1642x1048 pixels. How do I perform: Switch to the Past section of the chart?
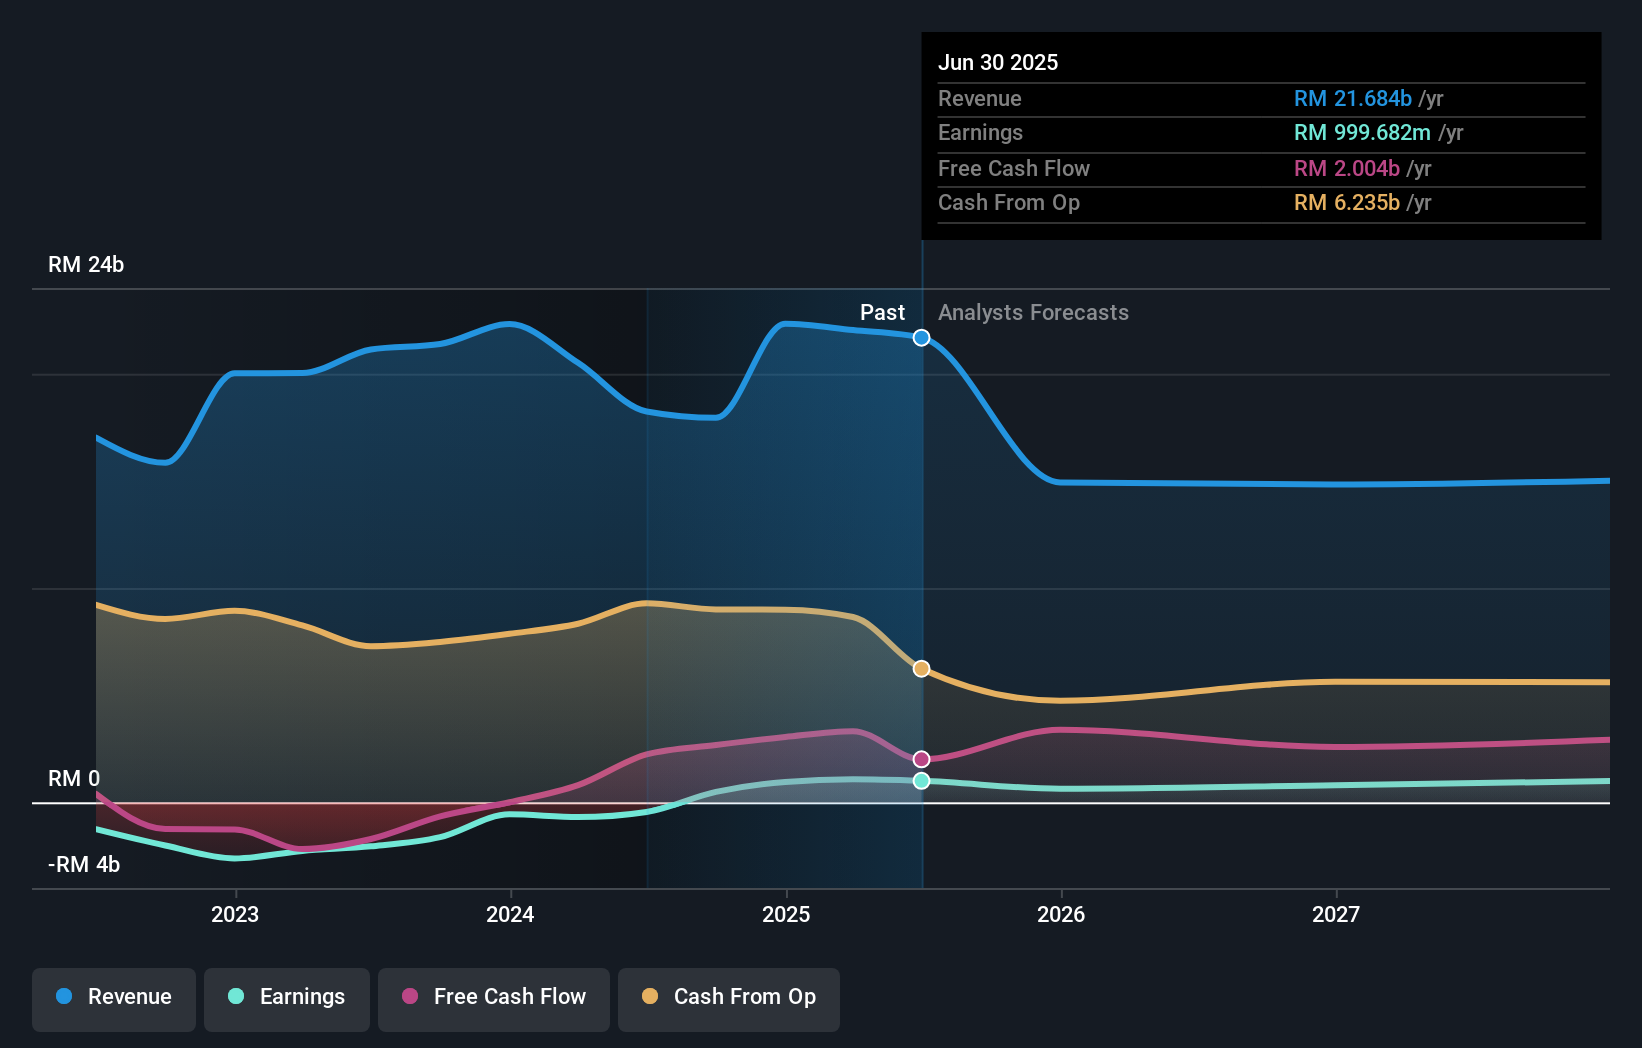click(x=882, y=313)
